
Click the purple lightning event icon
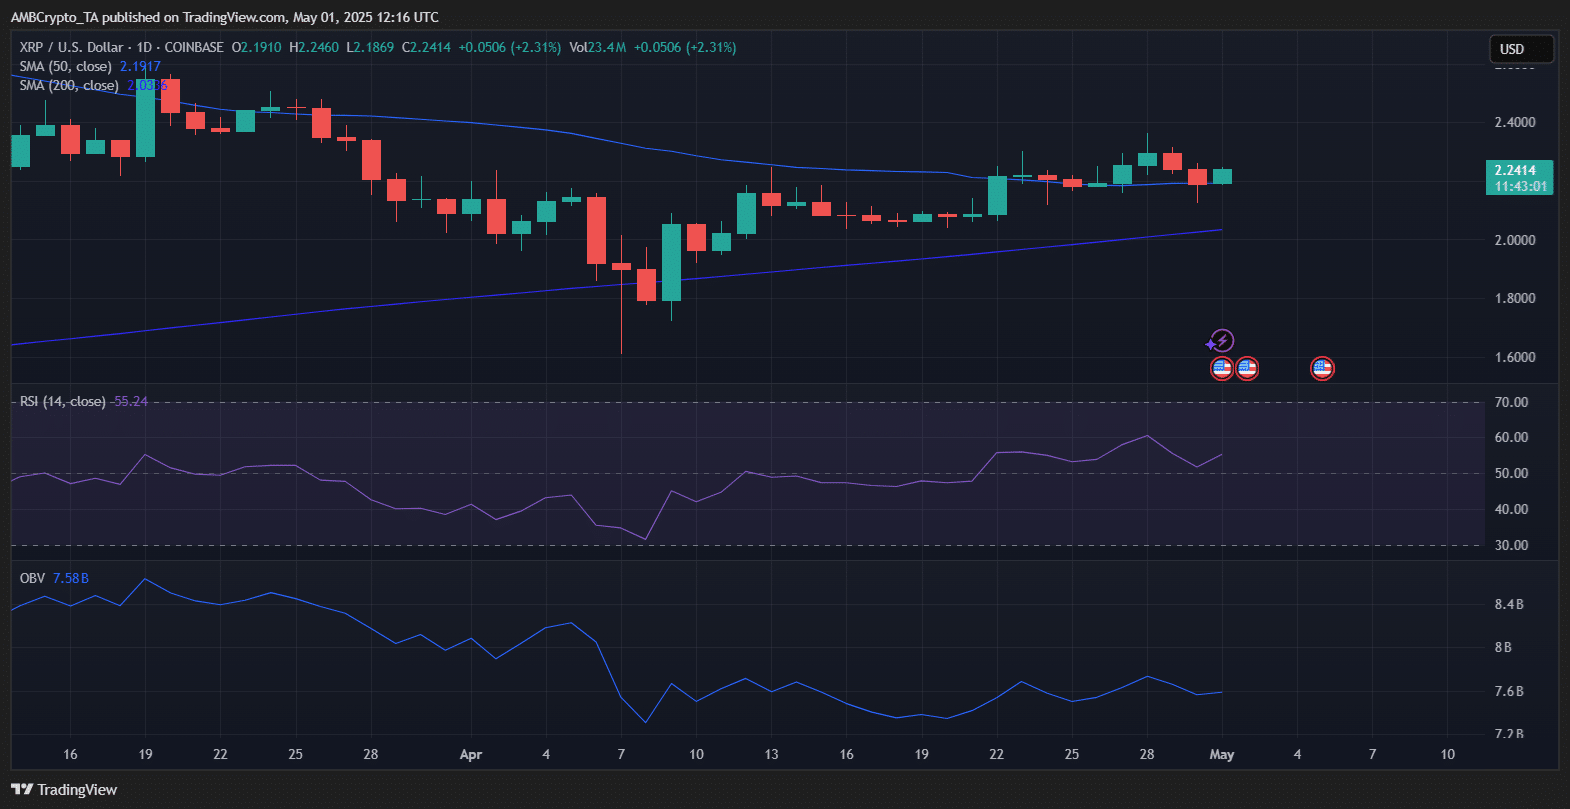[1221, 341]
